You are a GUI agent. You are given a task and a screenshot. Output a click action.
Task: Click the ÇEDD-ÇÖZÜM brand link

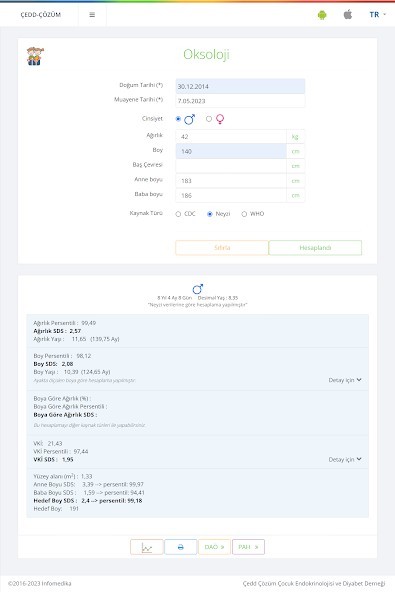click(41, 15)
